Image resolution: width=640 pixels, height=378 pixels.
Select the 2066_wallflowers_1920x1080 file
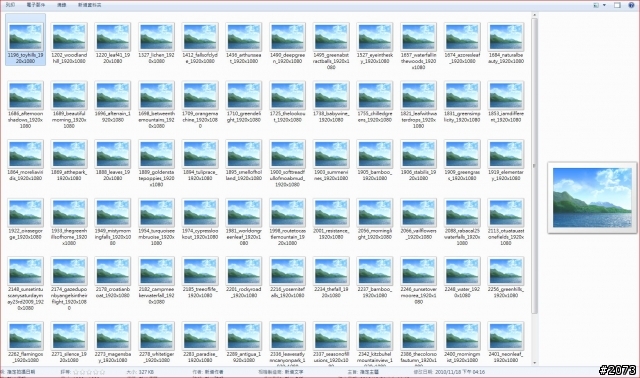point(418,219)
